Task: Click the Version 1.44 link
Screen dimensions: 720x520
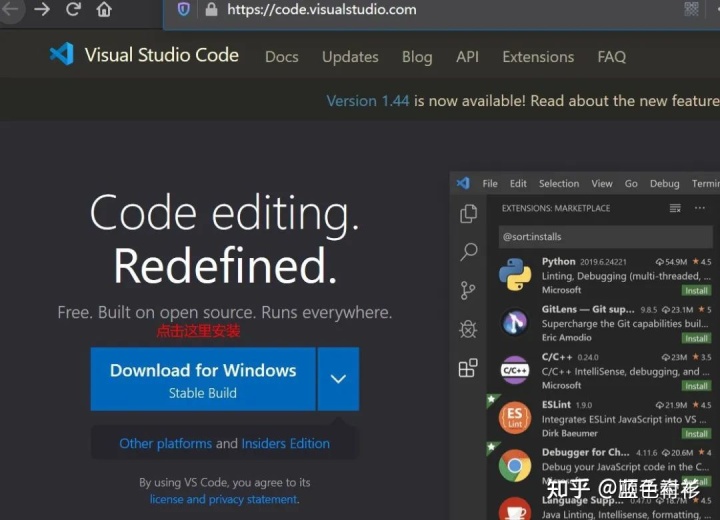Action: pyautogui.click(x=367, y=101)
